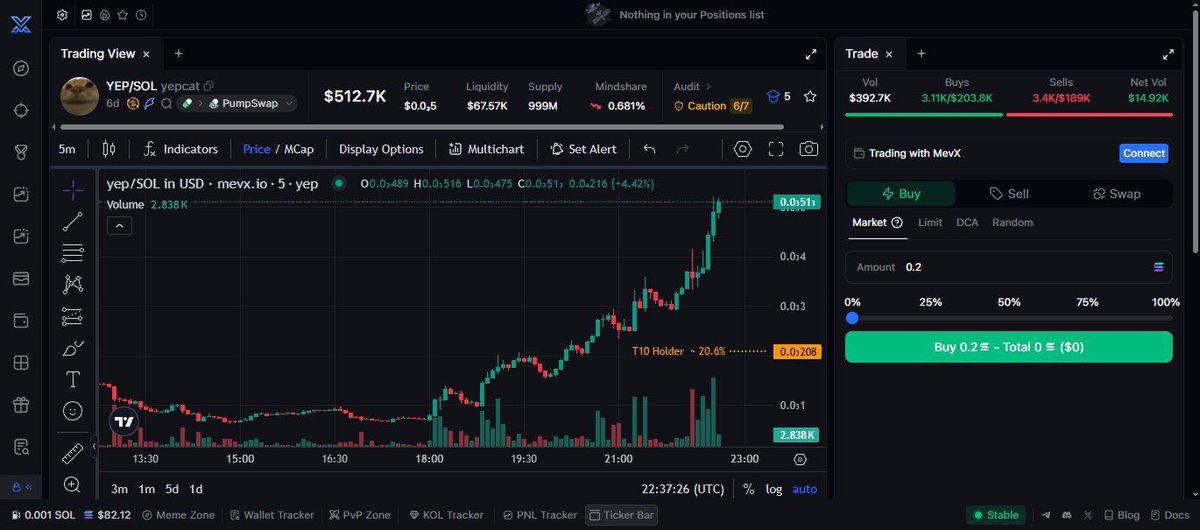Toggle the Ticker Bar in footer

pyautogui.click(x=621, y=515)
